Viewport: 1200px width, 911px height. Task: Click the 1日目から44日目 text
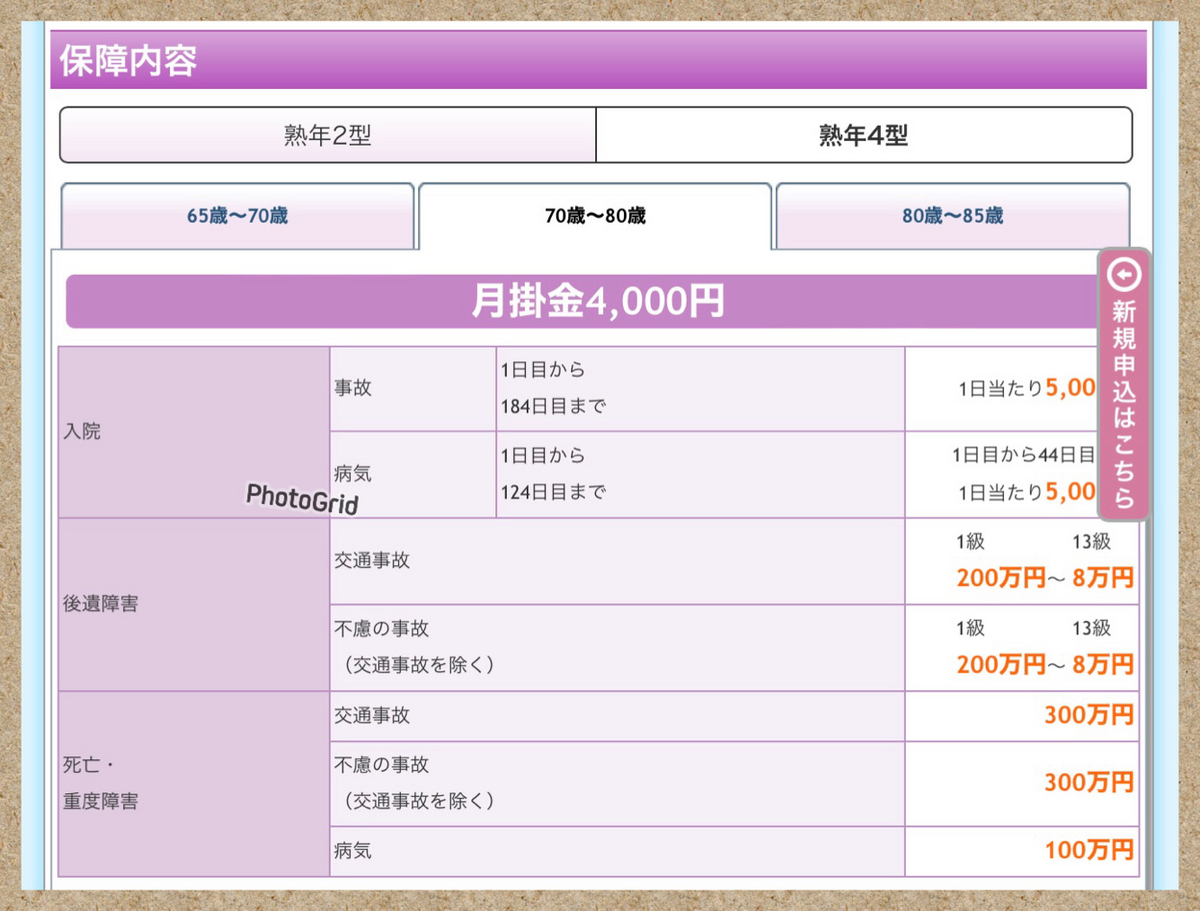pyautogui.click(x=1024, y=455)
